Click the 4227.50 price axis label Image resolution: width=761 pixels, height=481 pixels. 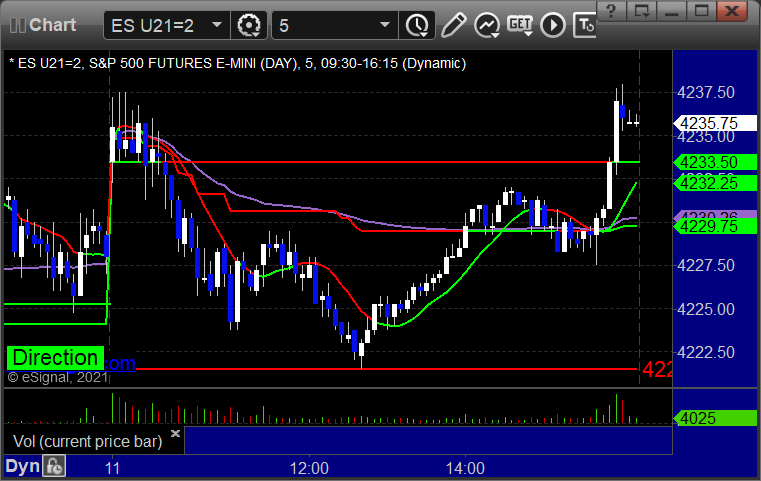[x=706, y=265]
